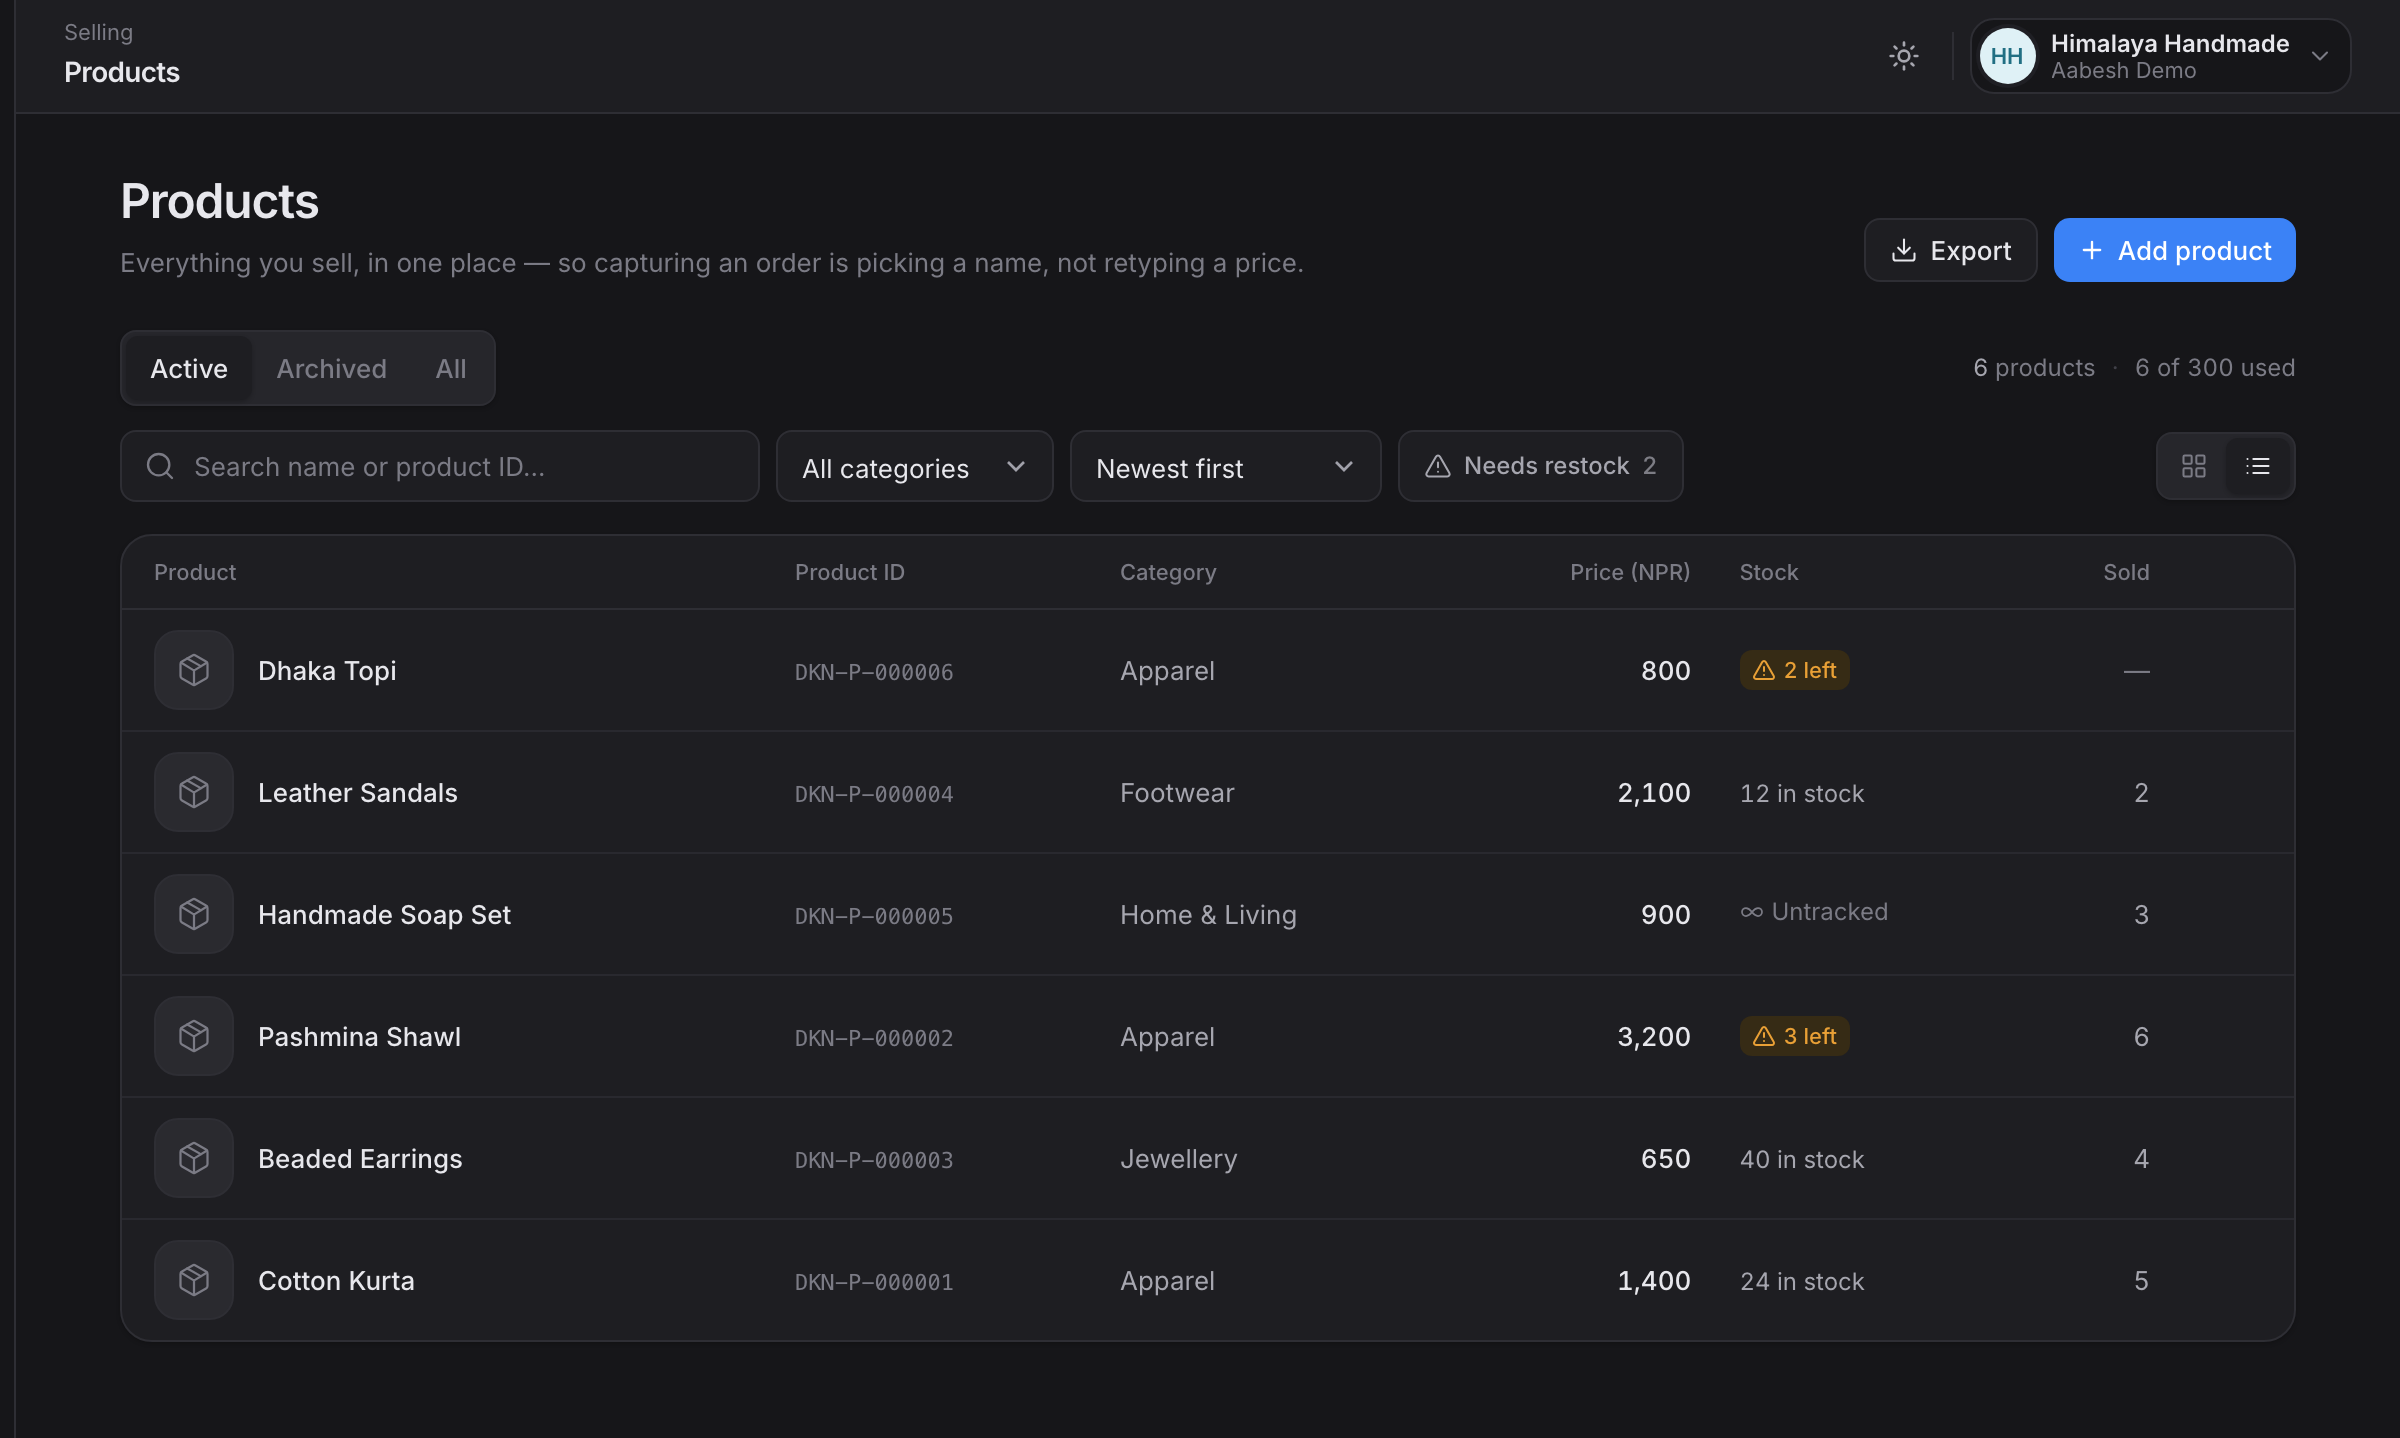Switch to list view layout
Screen dimensions: 2400x1438
click(x=2257, y=466)
